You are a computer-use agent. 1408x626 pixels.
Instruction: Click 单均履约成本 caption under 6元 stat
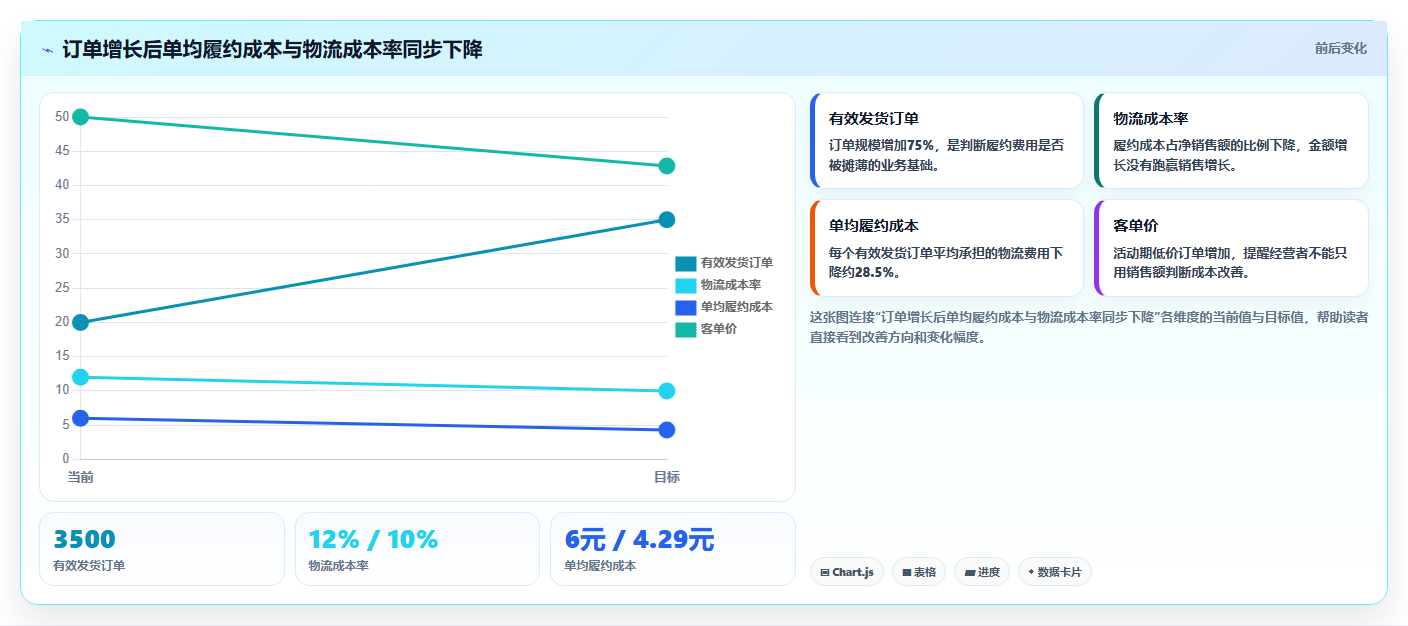600,566
